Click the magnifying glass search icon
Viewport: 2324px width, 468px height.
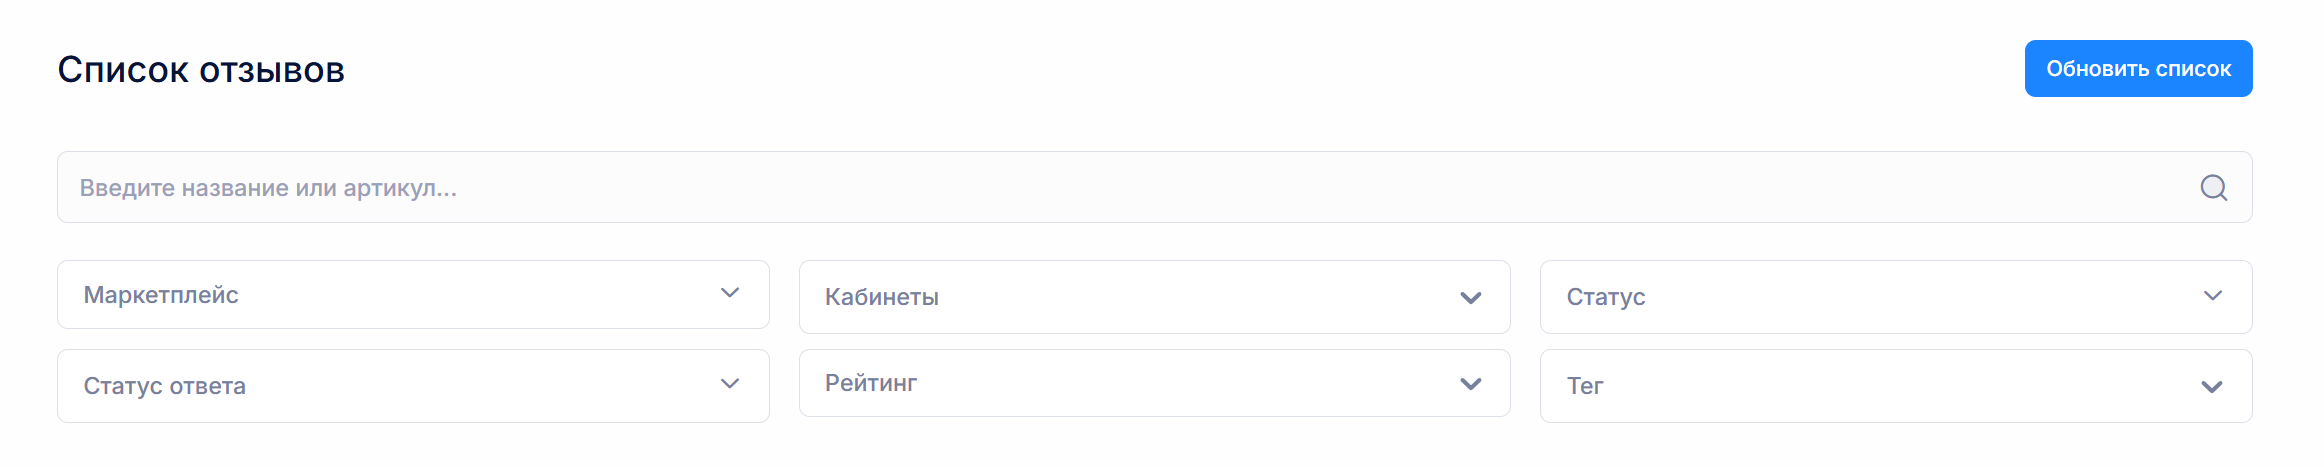coord(2214,188)
